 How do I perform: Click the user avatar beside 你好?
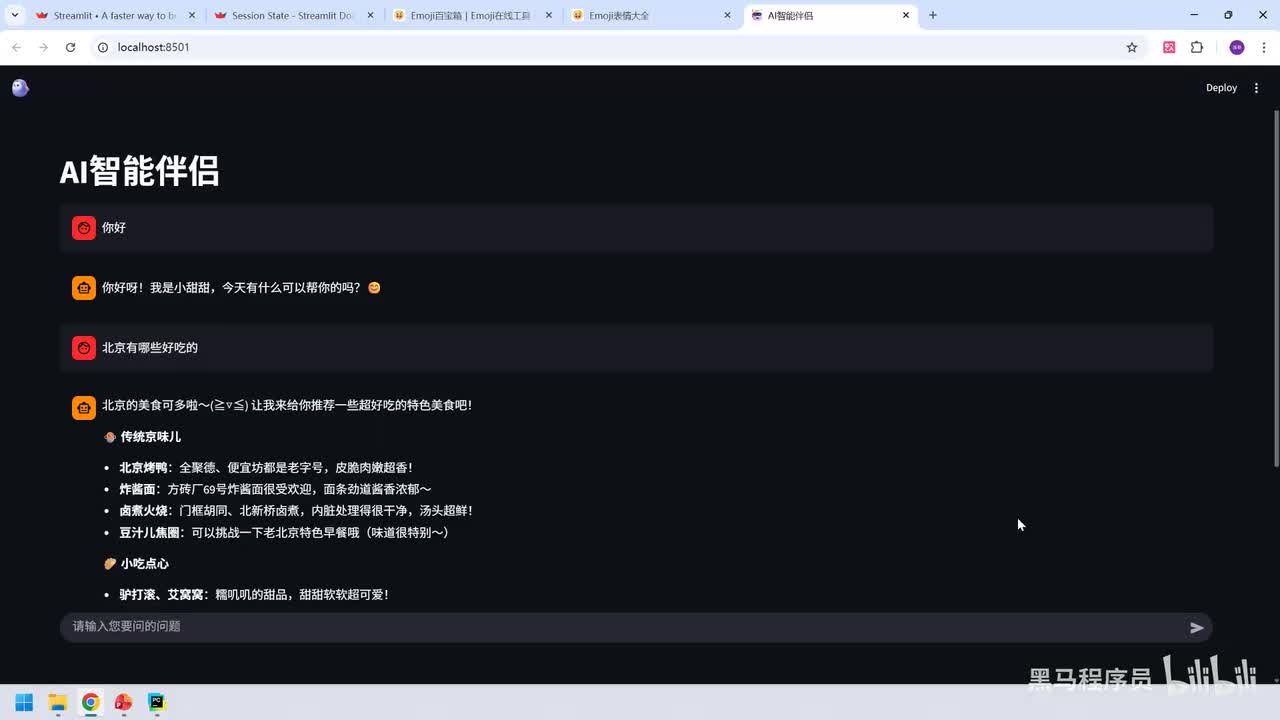pos(84,228)
